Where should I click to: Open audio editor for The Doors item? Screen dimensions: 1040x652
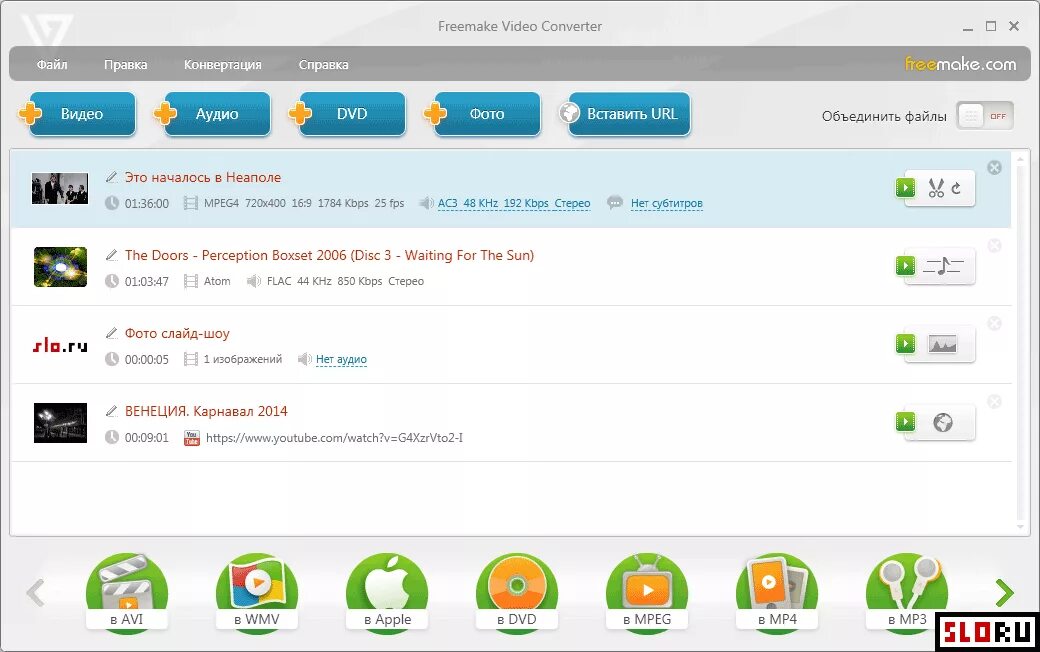pyautogui.click(x=943, y=267)
